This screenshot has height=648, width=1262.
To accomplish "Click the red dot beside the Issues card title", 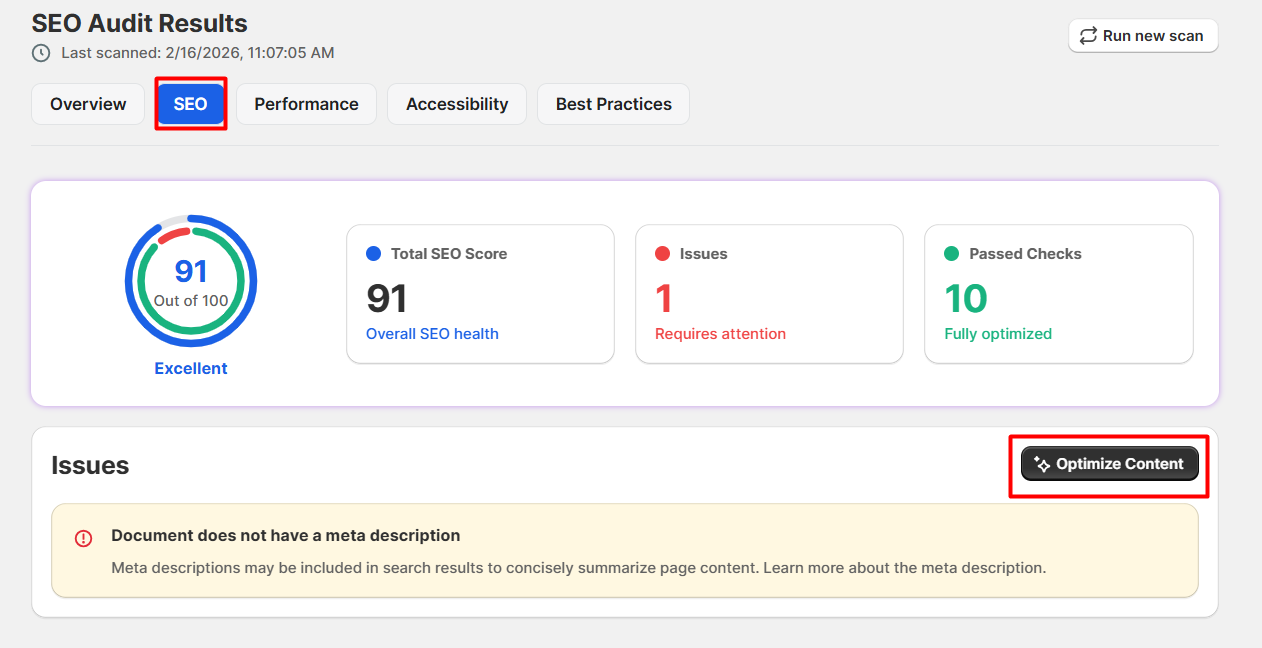I will (x=662, y=254).
